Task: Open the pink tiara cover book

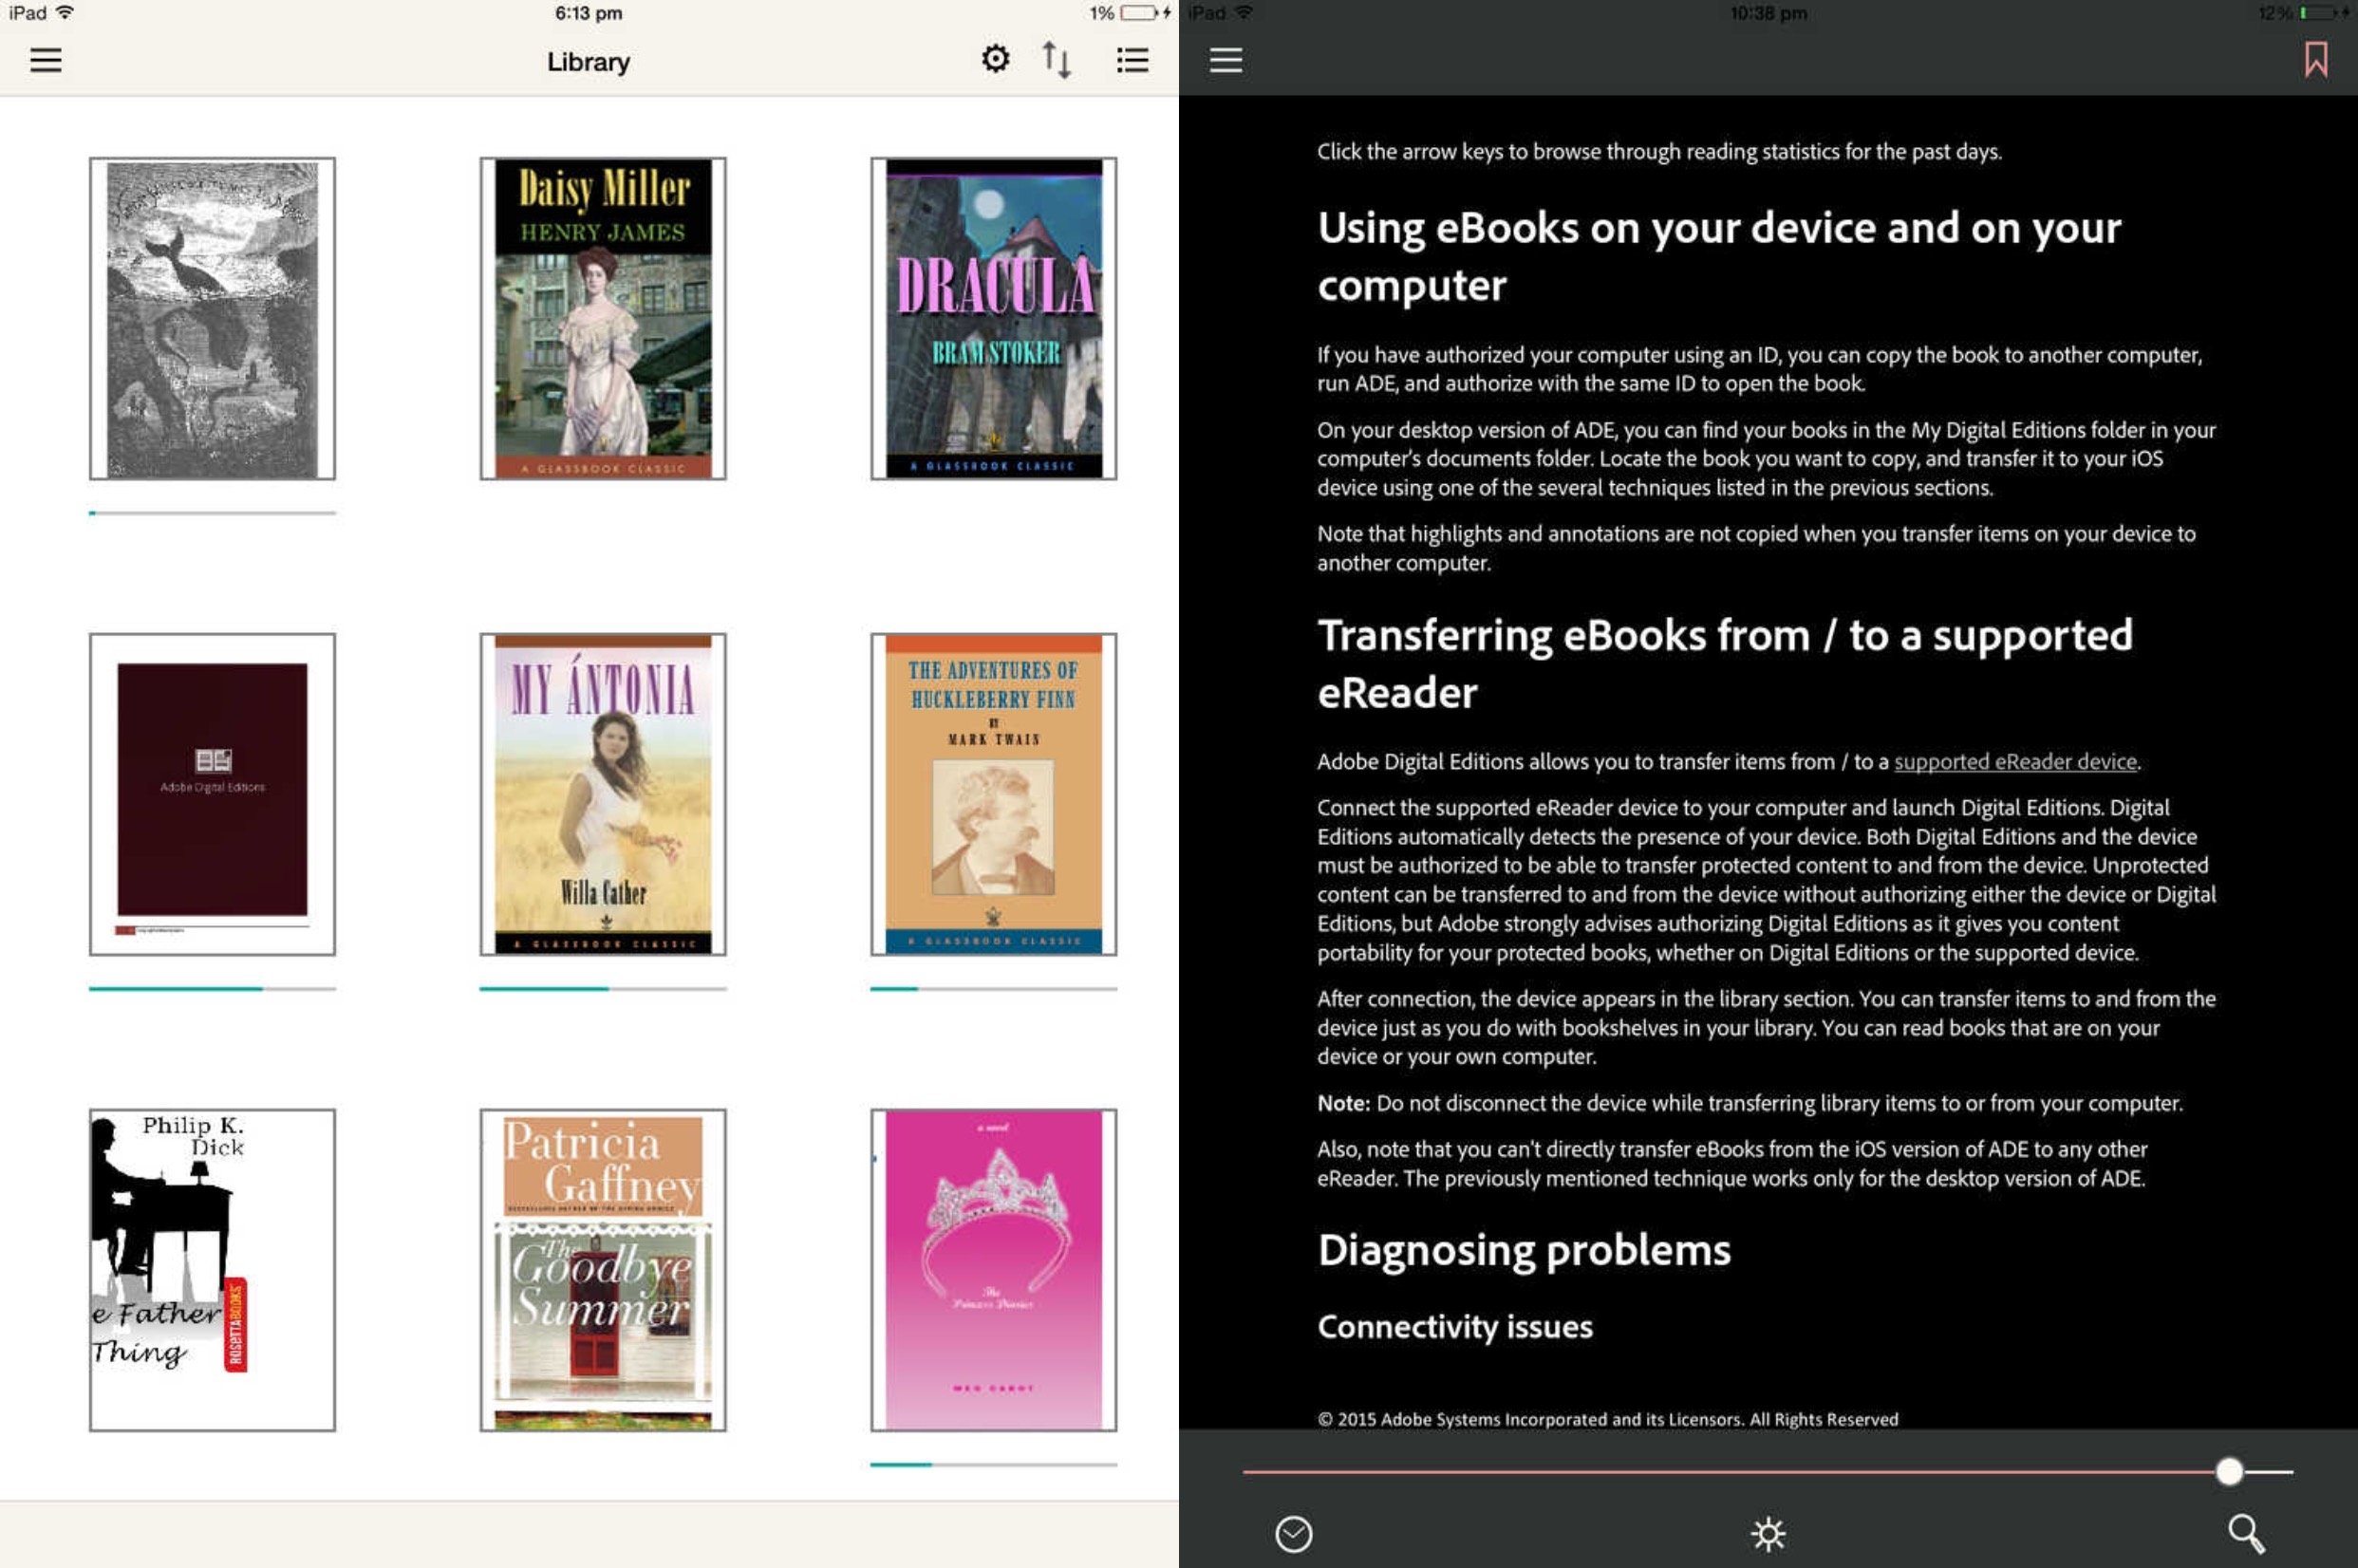Action: [x=993, y=1270]
